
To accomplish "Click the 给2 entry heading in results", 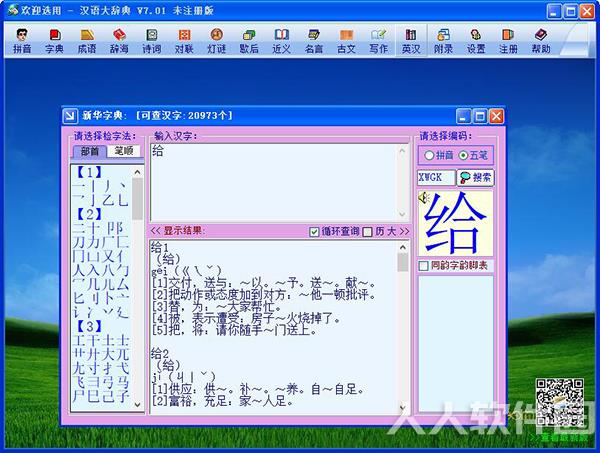I will [160, 354].
